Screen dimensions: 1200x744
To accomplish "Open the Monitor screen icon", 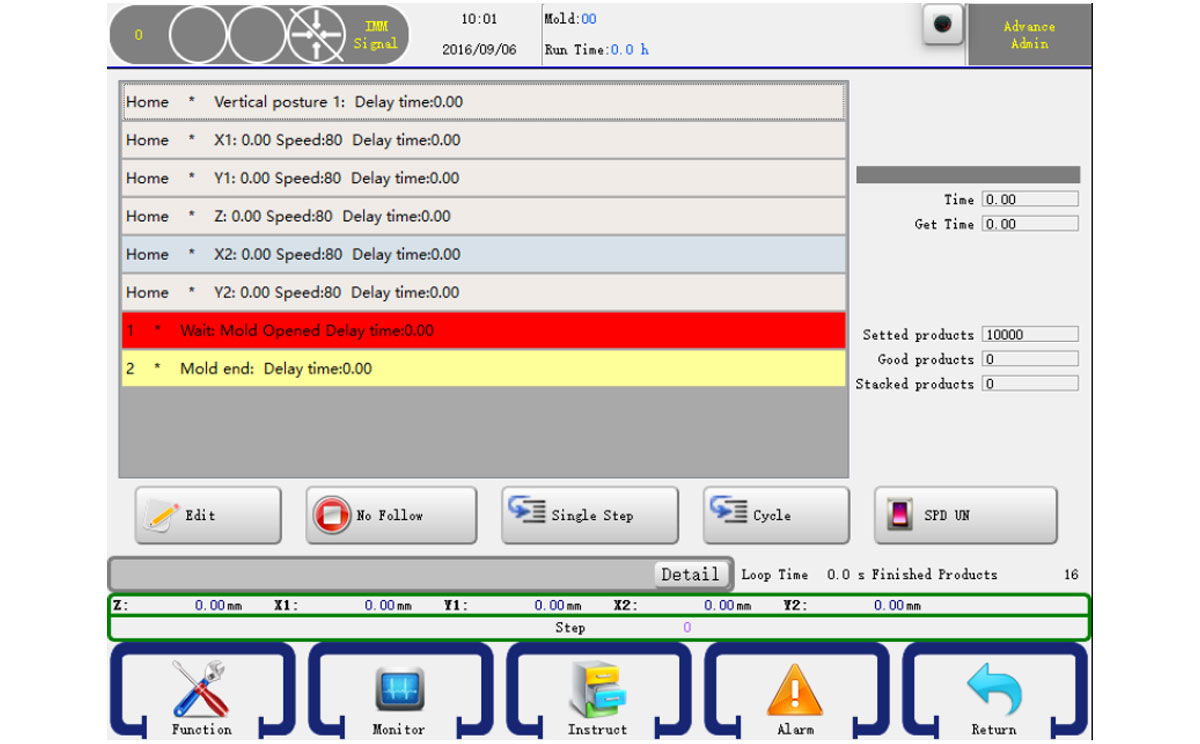I will [x=399, y=688].
